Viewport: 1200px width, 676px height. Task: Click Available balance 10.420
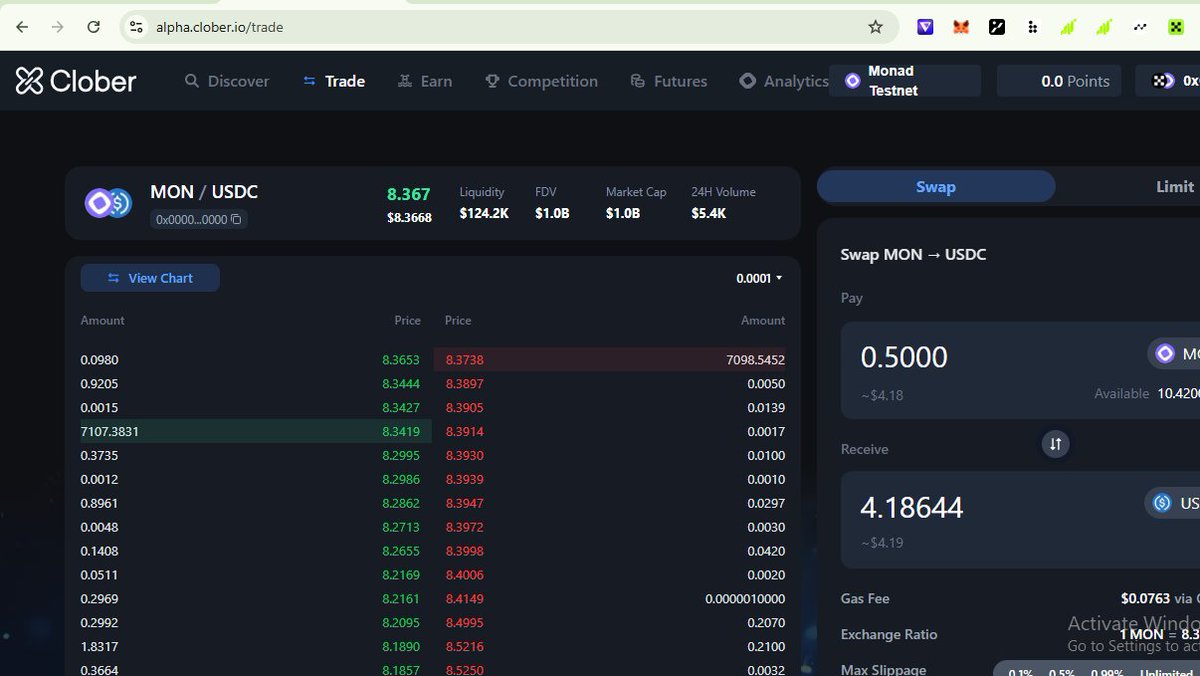1147,393
